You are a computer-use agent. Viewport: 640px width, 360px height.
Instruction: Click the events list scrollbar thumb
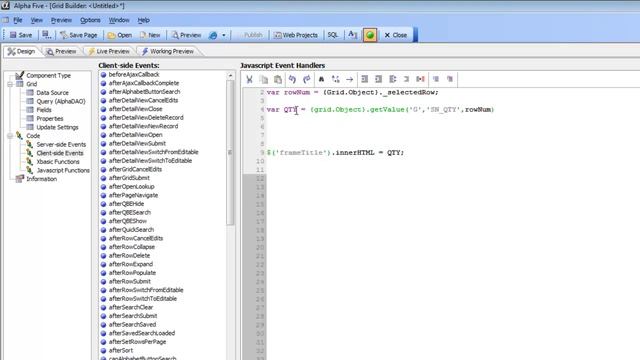coord(230,152)
